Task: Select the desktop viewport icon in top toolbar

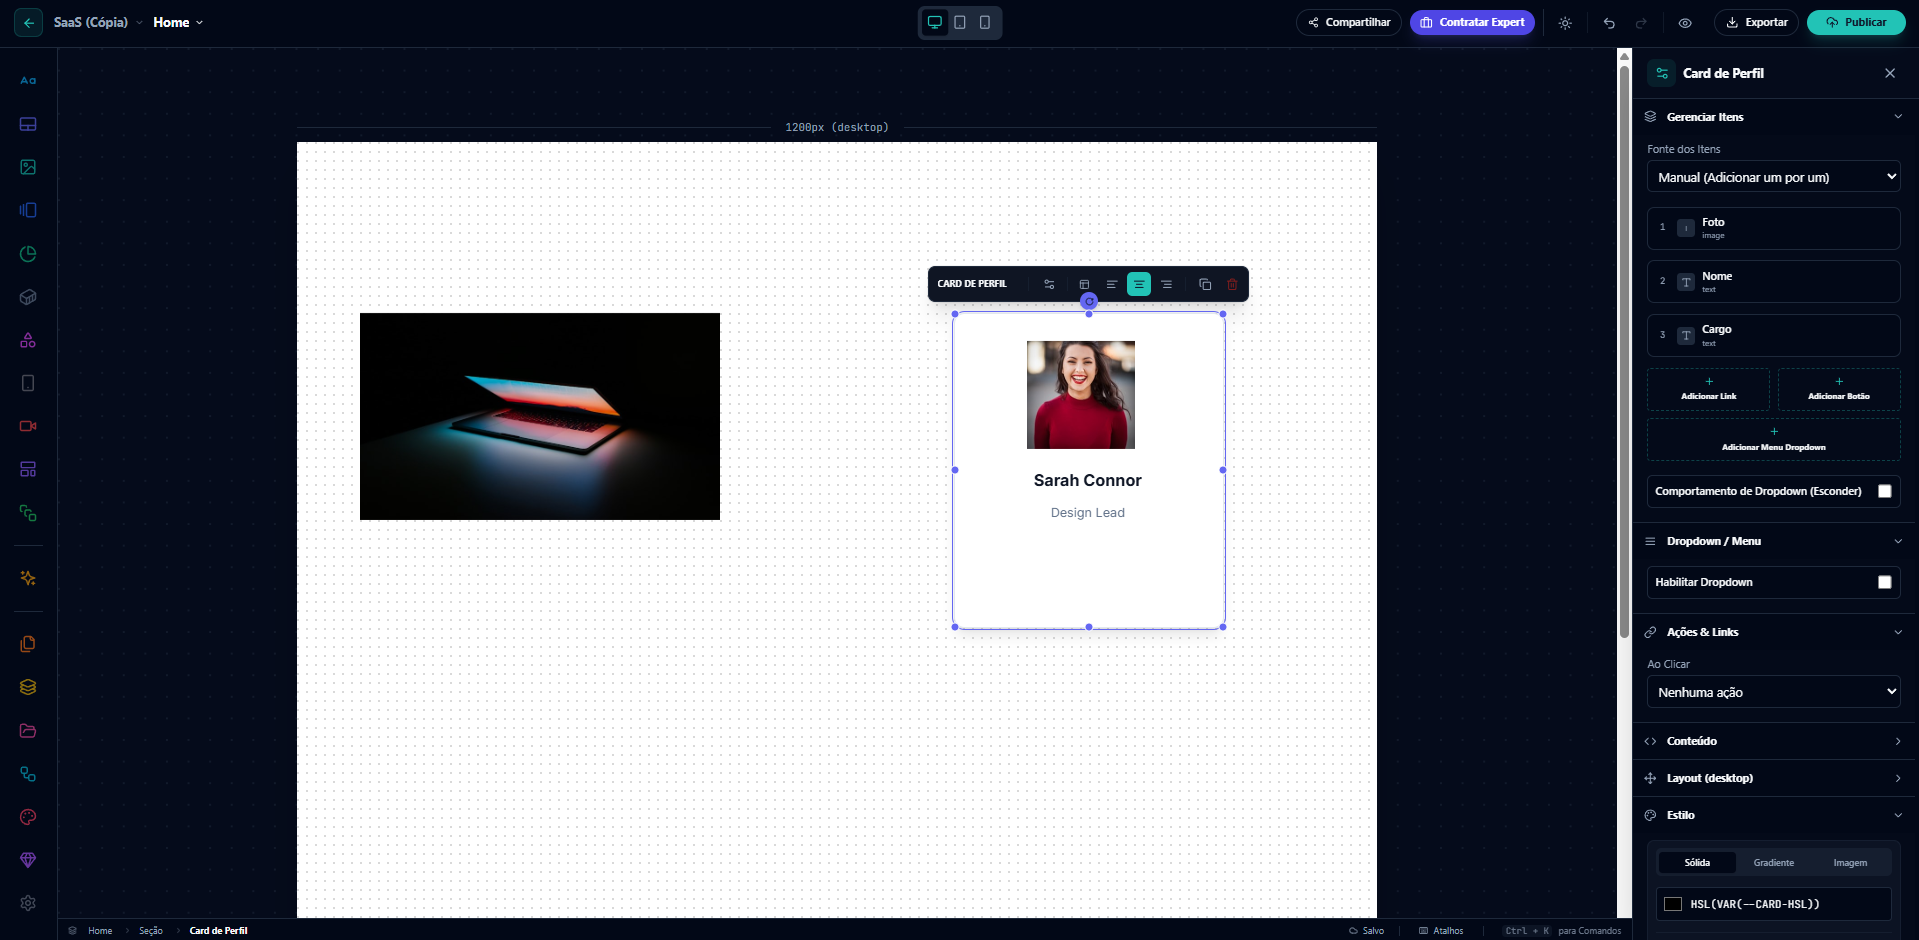Action: (x=934, y=22)
